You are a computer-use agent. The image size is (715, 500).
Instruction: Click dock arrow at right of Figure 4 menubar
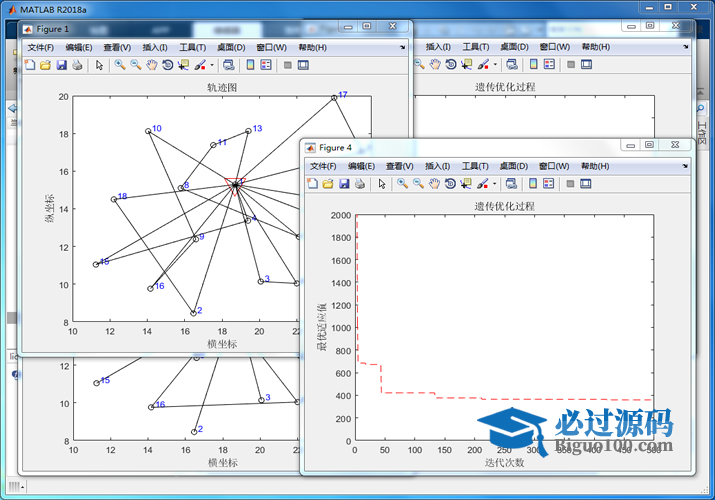683,166
